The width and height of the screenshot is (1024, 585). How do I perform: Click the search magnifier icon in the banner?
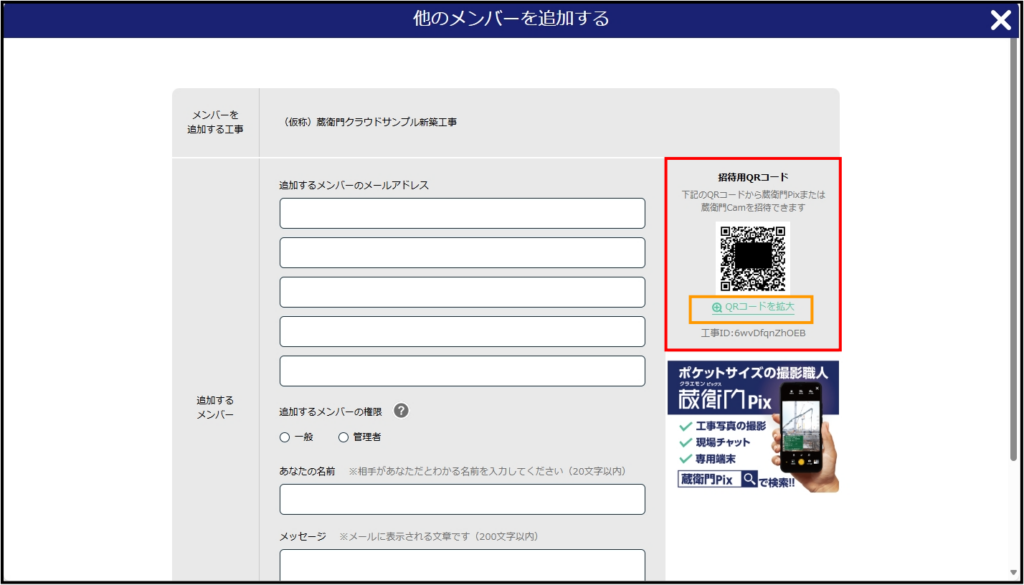coord(749,480)
